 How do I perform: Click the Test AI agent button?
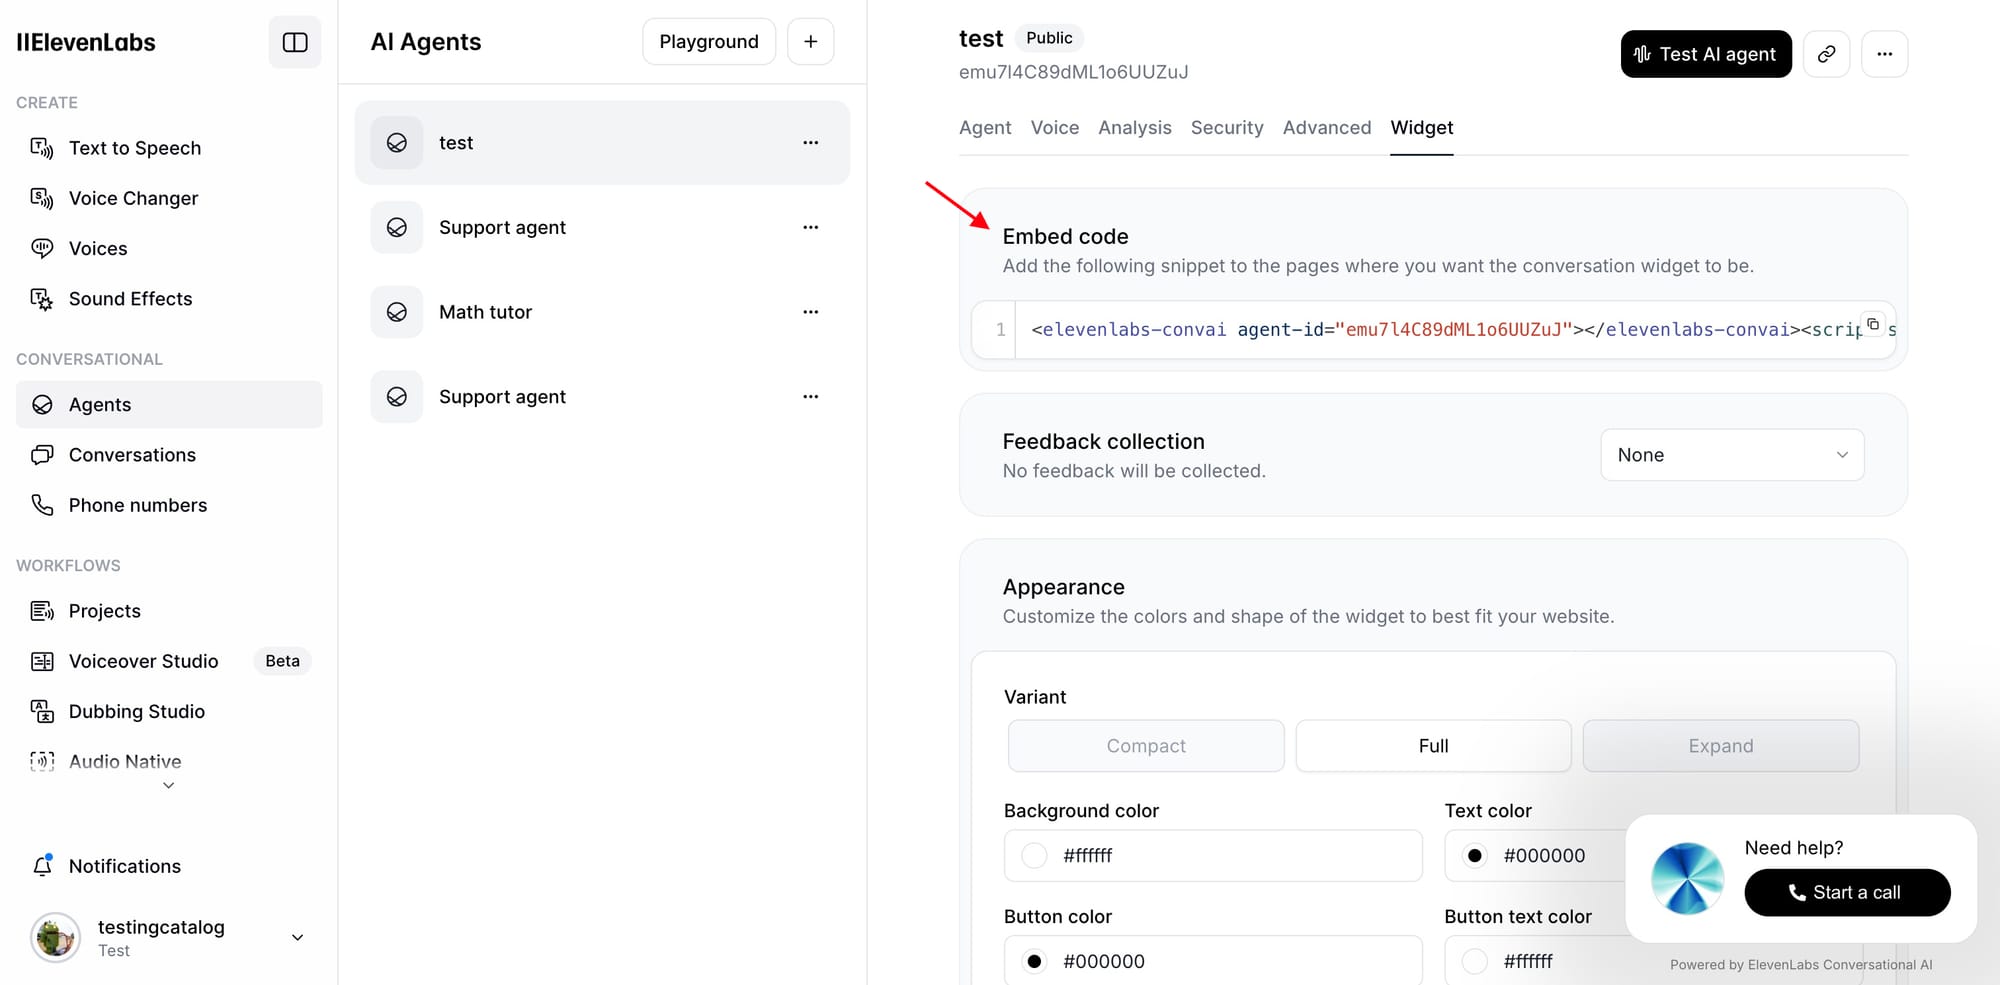1706,54
